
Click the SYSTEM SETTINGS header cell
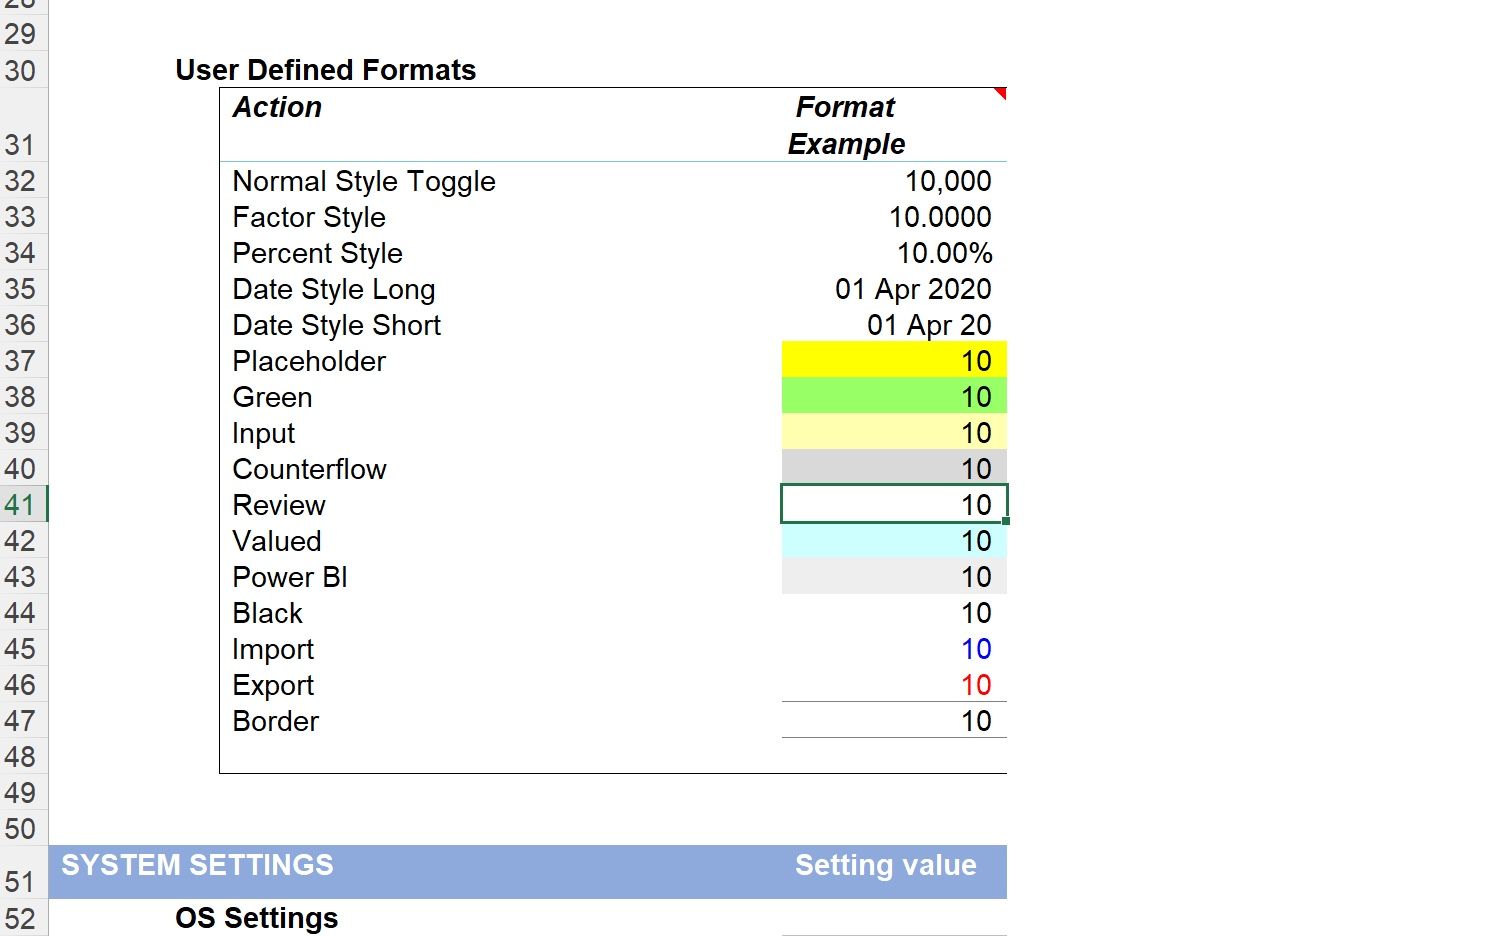point(198,865)
